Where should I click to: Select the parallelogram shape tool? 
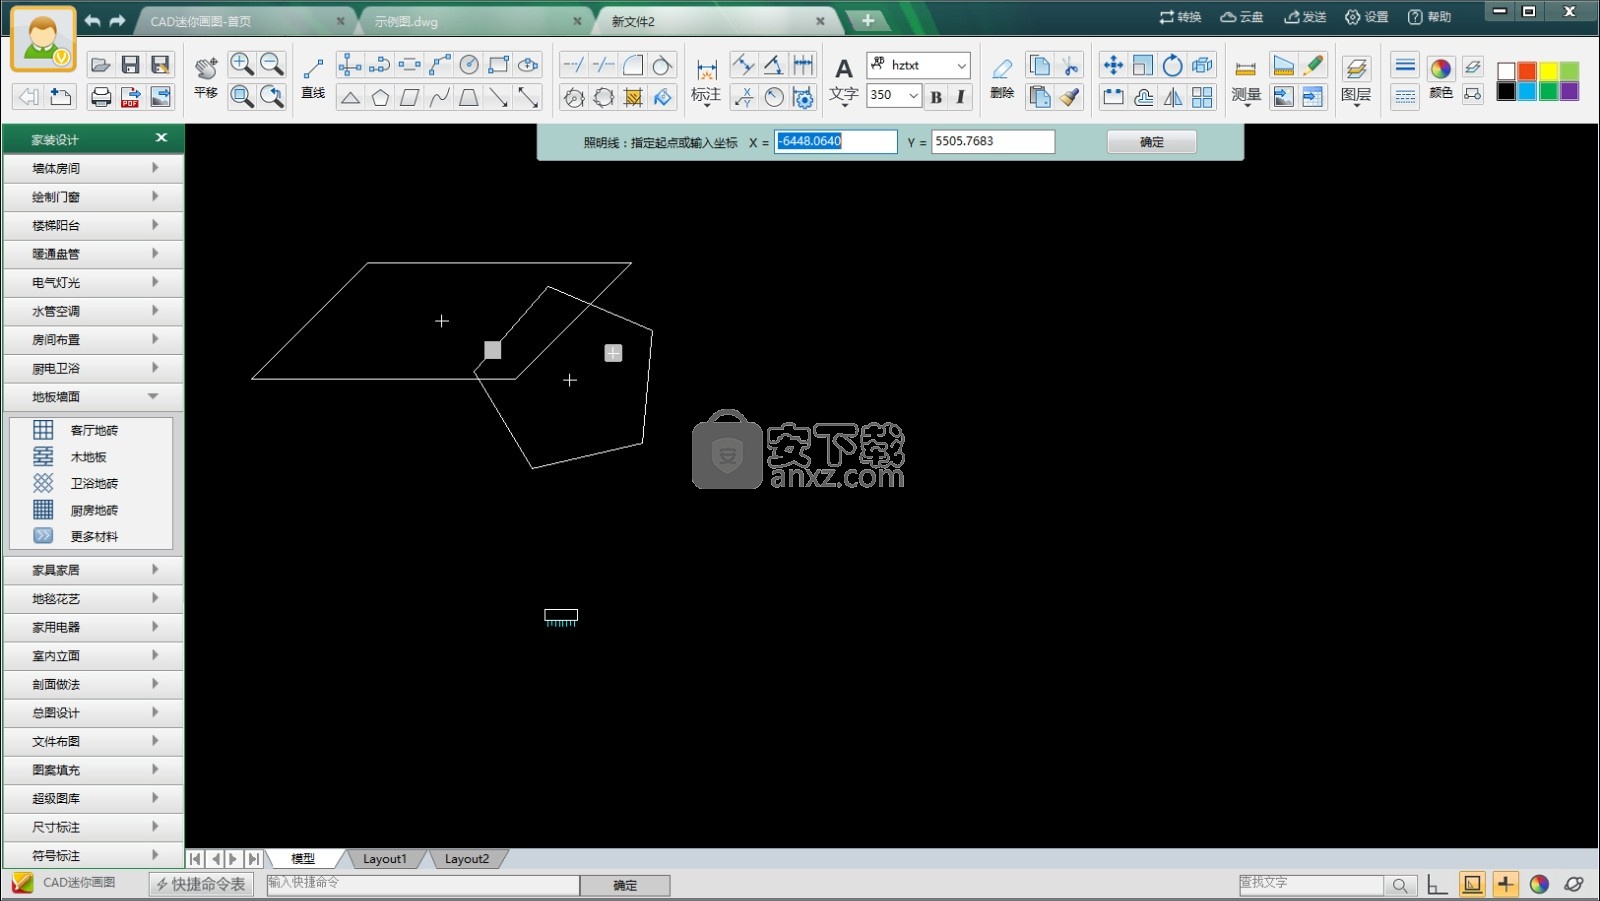pyautogui.click(x=410, y=97)
